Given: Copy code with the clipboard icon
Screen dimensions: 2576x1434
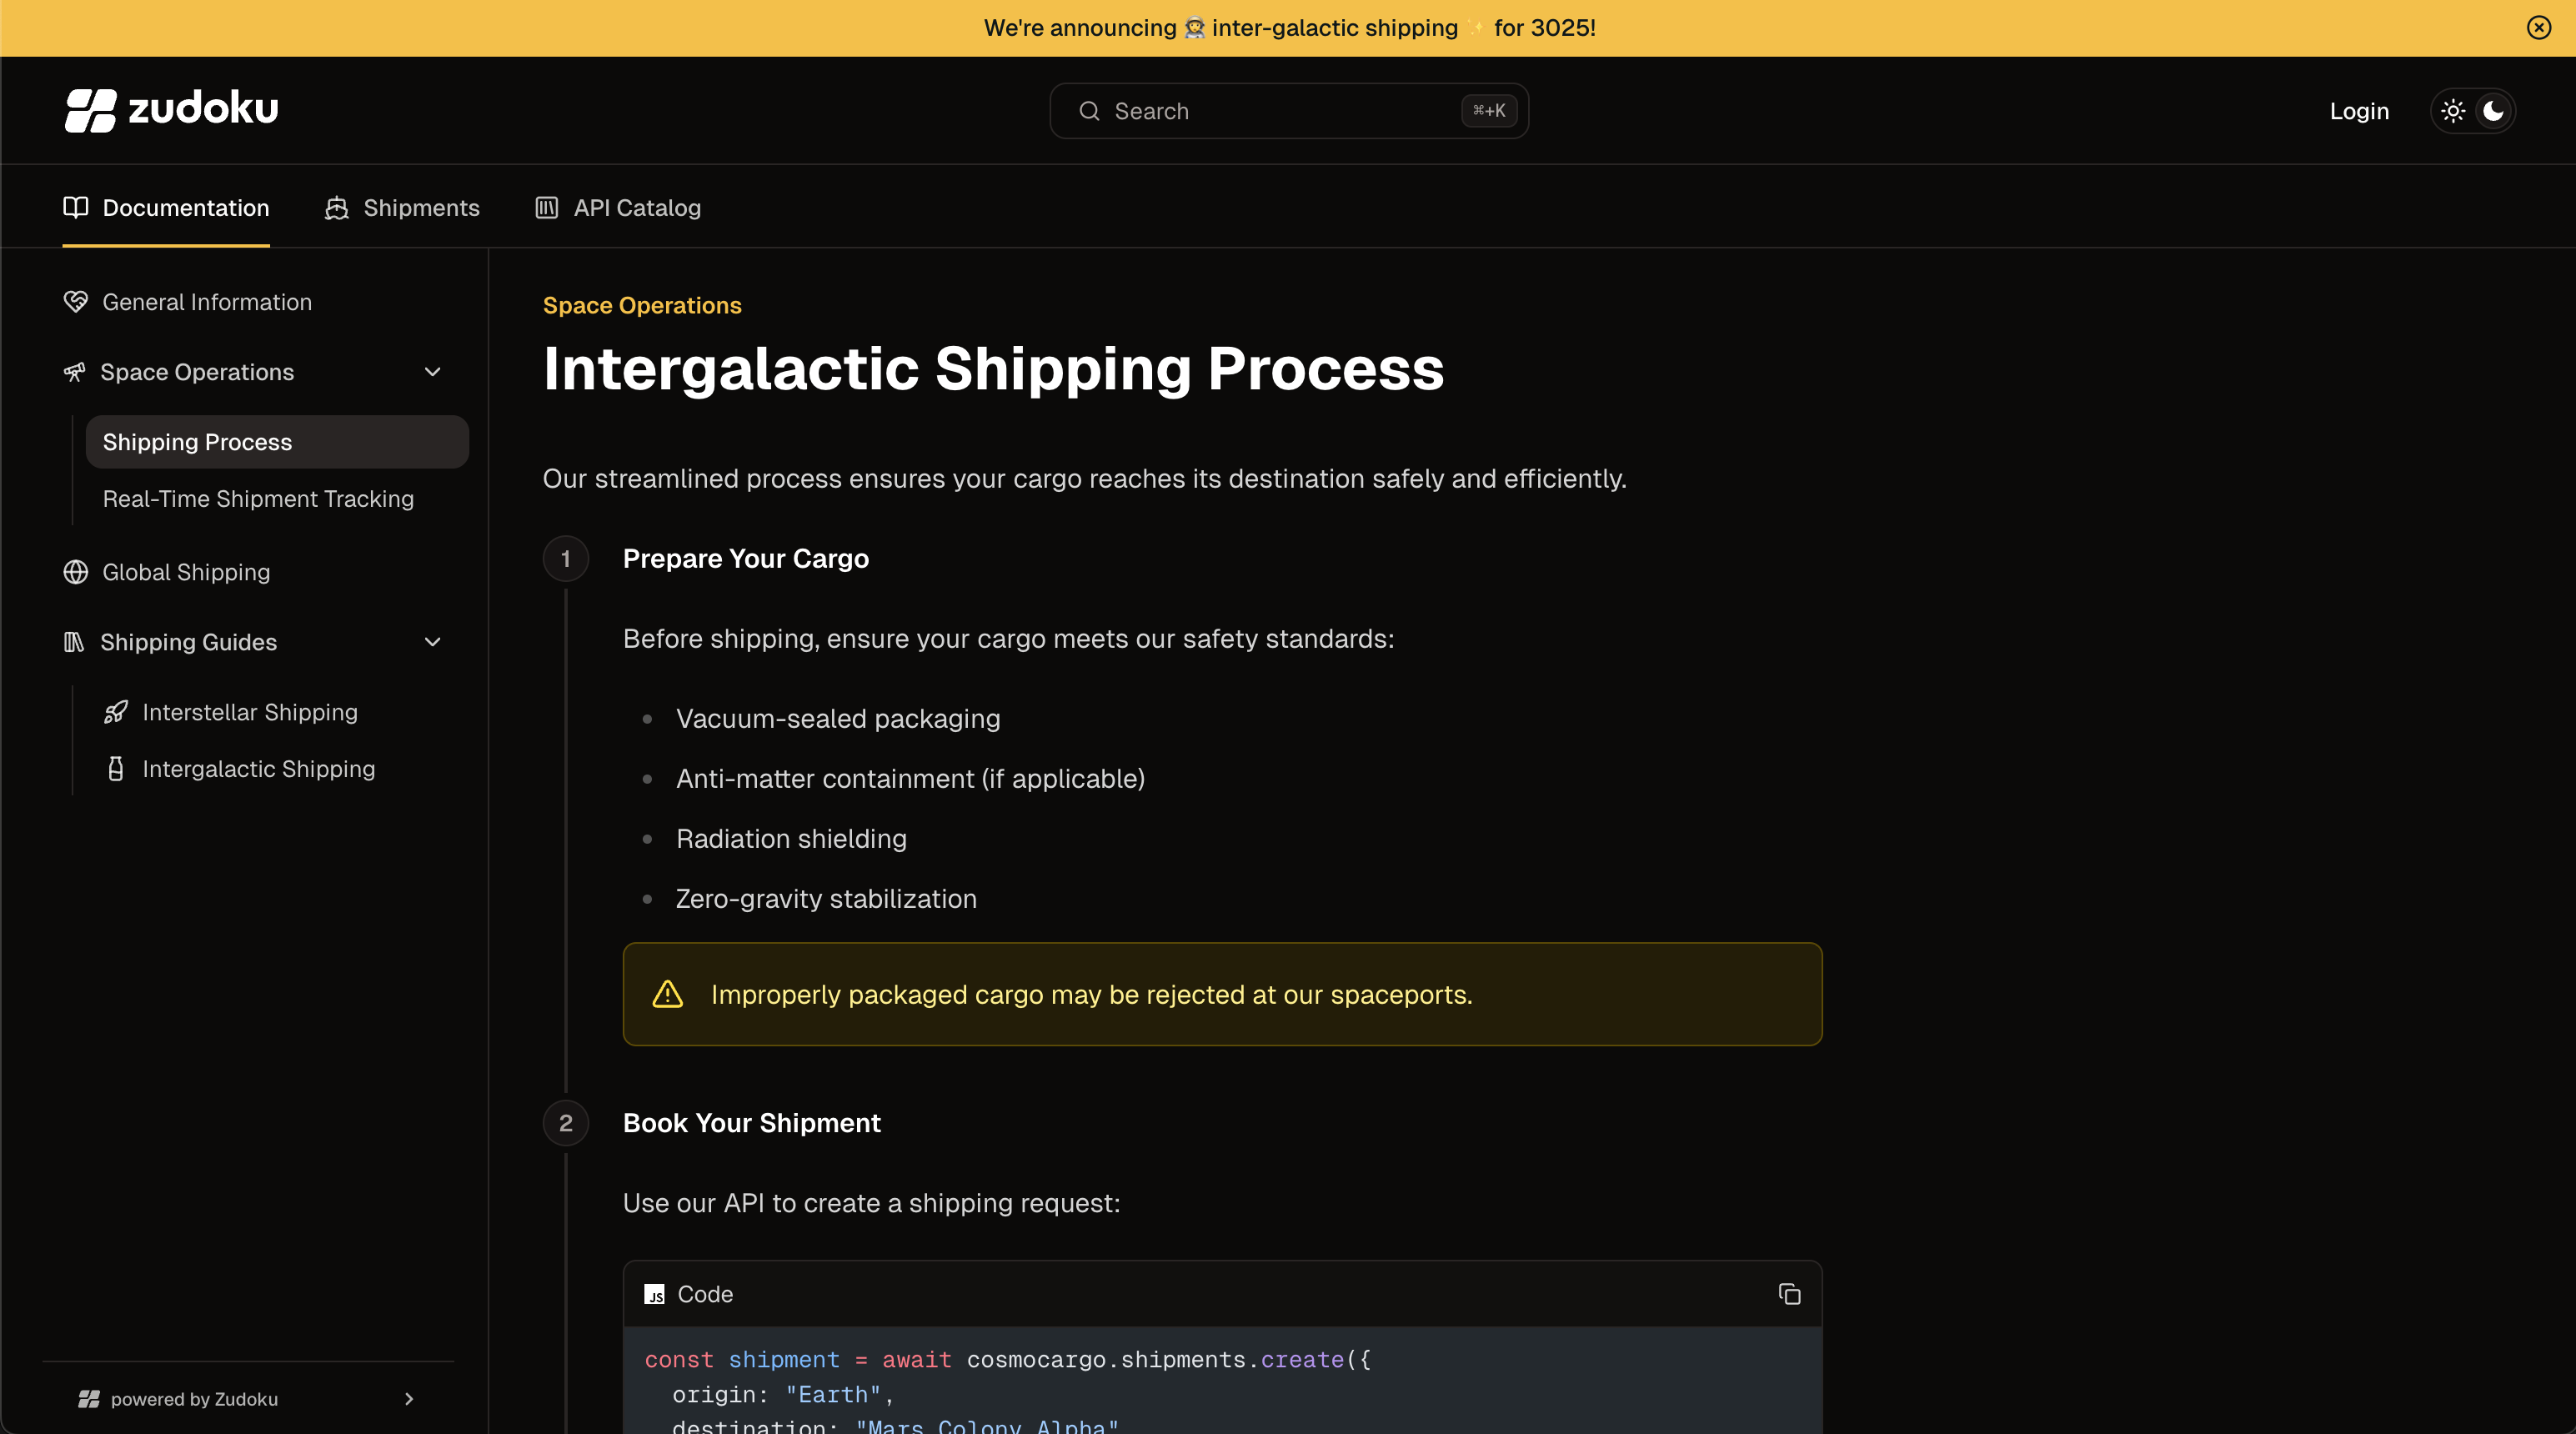Looking at the screenshot, I should 1789,1294.
